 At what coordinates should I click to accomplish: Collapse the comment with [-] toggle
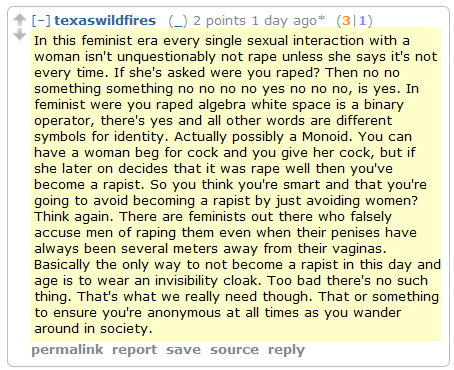coord(41,21)
